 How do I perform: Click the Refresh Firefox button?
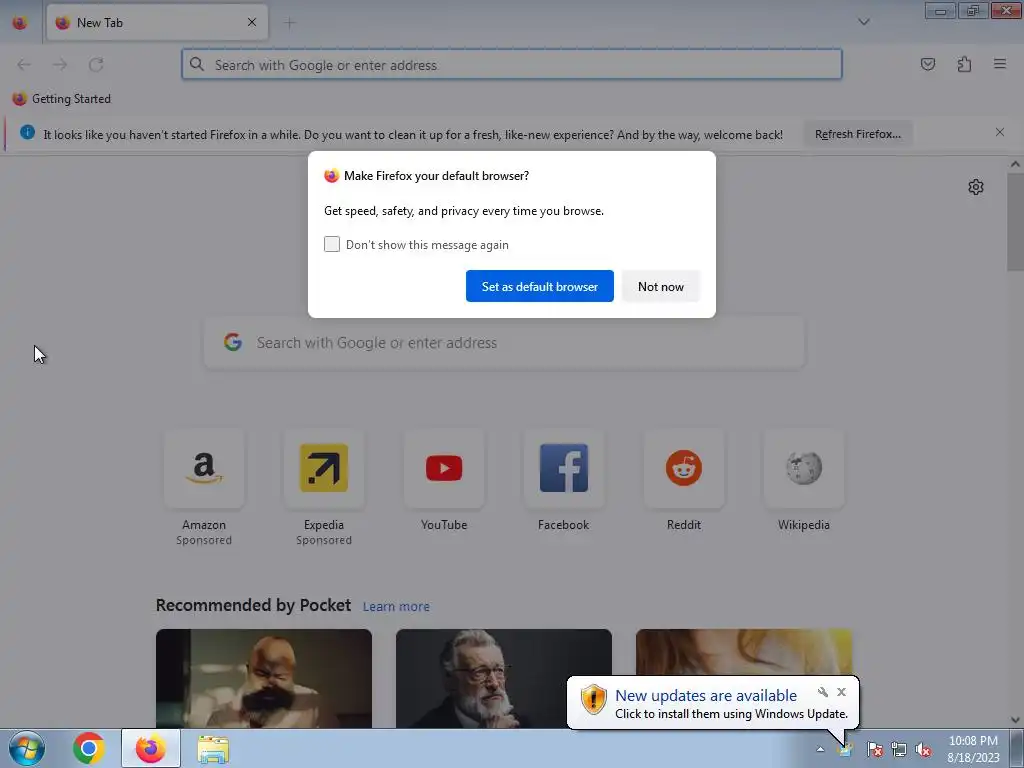tap(857, 134)
